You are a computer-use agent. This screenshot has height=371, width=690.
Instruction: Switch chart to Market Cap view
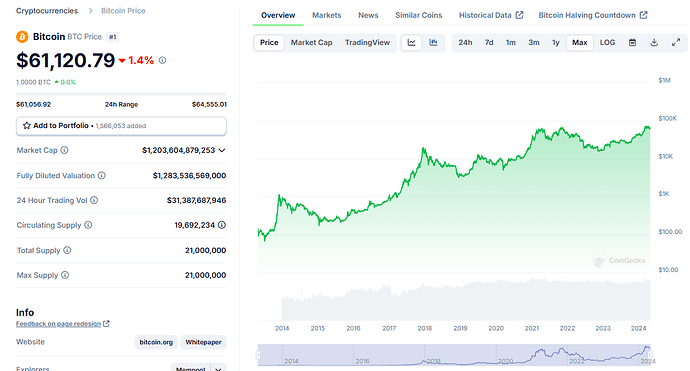pyautogui.click(x=312, y=43)
